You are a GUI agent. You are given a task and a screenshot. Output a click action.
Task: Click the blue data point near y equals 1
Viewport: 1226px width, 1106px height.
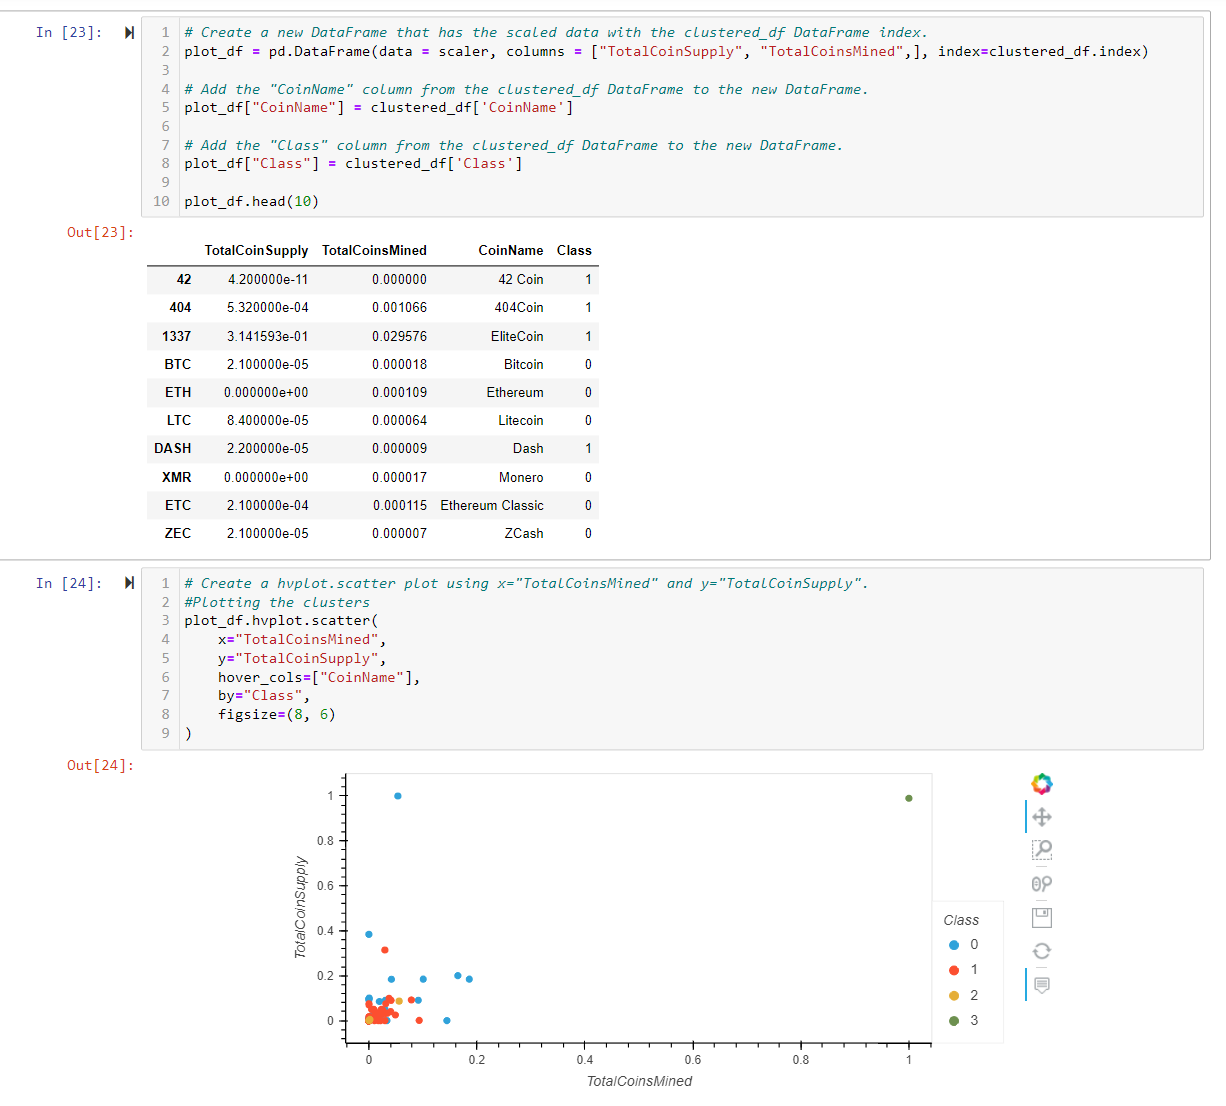coord(398,796)
